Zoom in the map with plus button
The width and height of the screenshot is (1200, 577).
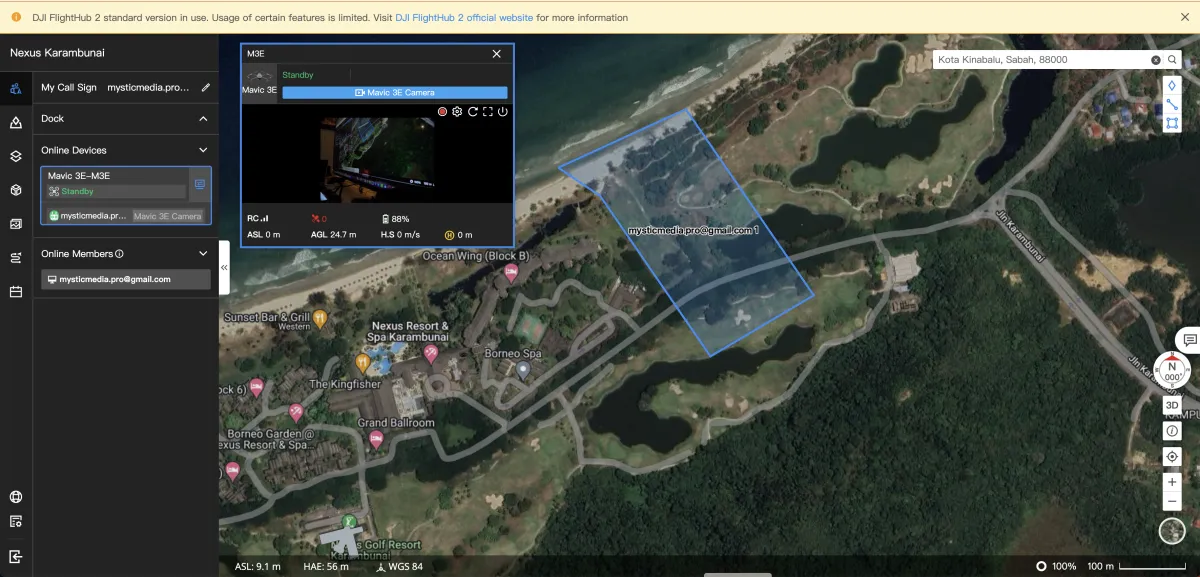[x=1172, y=482]
